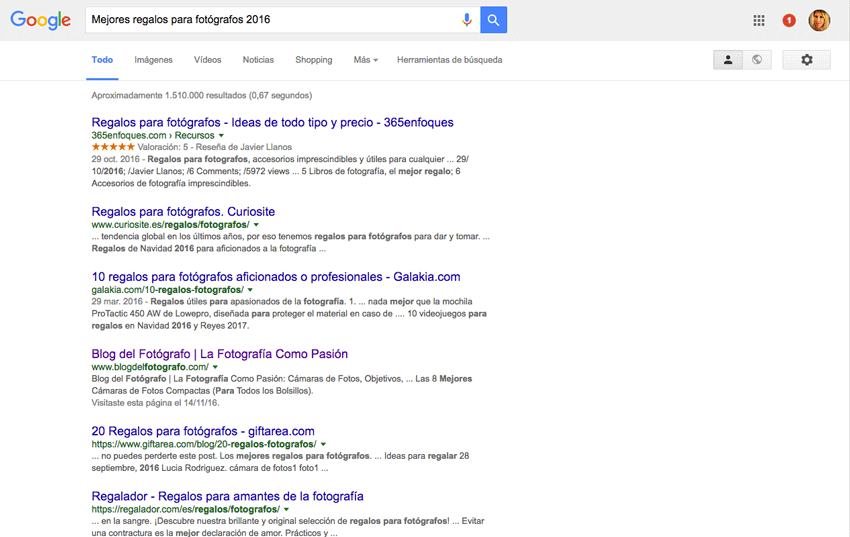Click 'Valoración: 5 - Reseña de Javier Llanos'
This screenshot has height=537, width=850.
pos(215,147)
